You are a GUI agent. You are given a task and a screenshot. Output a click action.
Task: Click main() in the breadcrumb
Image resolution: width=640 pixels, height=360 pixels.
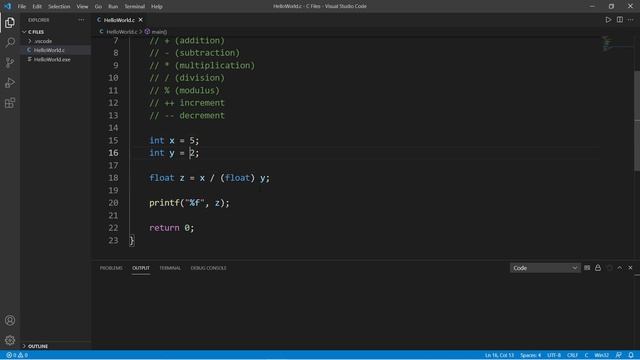159,31
